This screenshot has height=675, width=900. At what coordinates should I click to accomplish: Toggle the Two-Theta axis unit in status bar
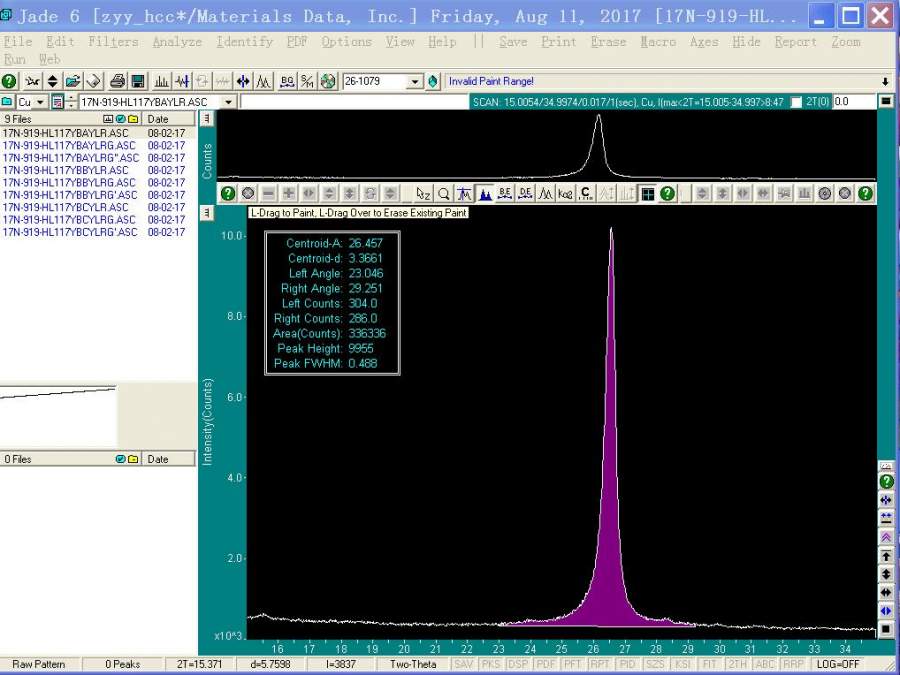(413, 664)
